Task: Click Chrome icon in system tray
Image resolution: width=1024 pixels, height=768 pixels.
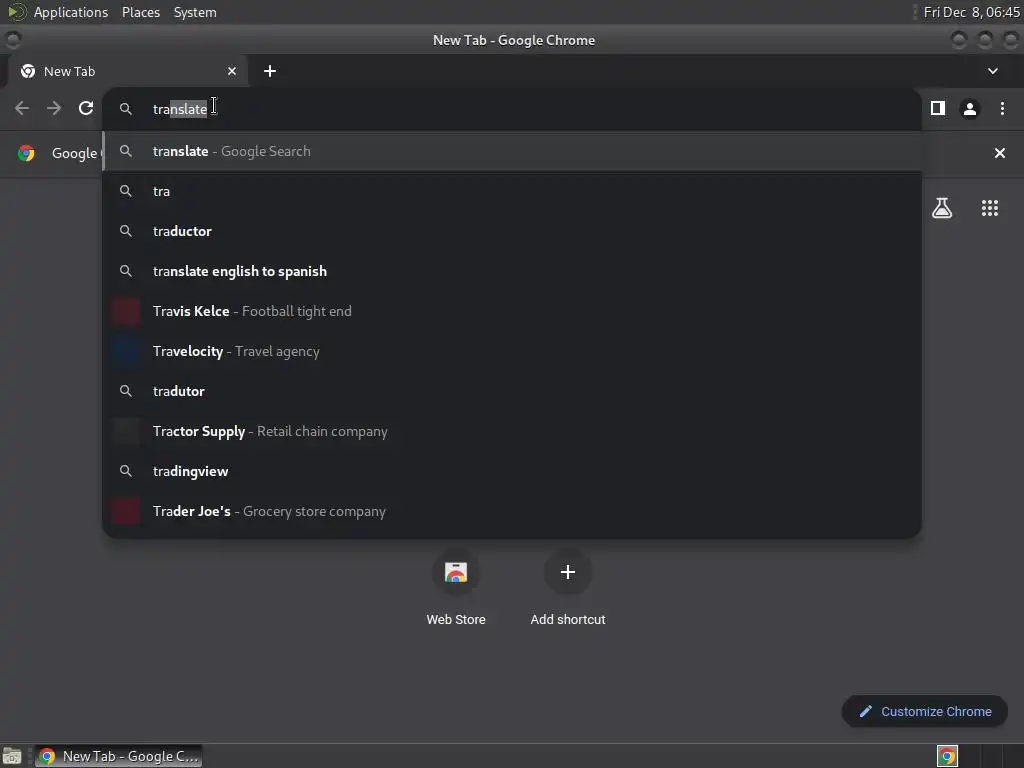Action: (947, 756)
